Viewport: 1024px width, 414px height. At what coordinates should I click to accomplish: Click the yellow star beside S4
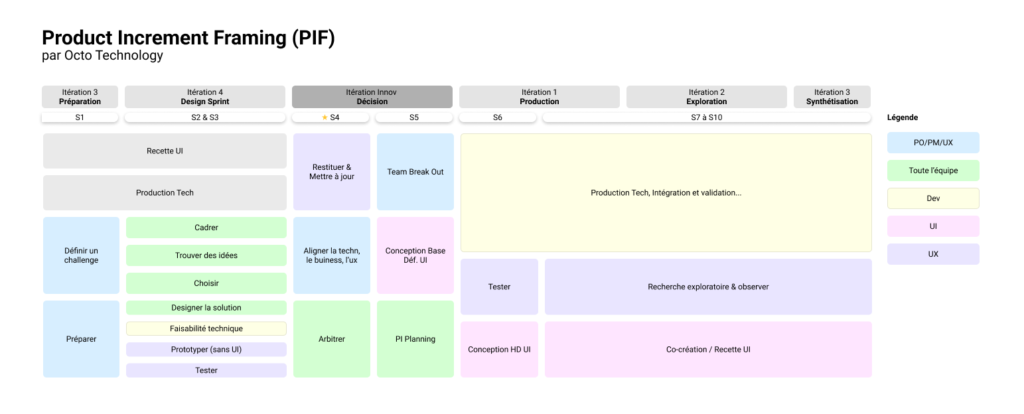324,118
